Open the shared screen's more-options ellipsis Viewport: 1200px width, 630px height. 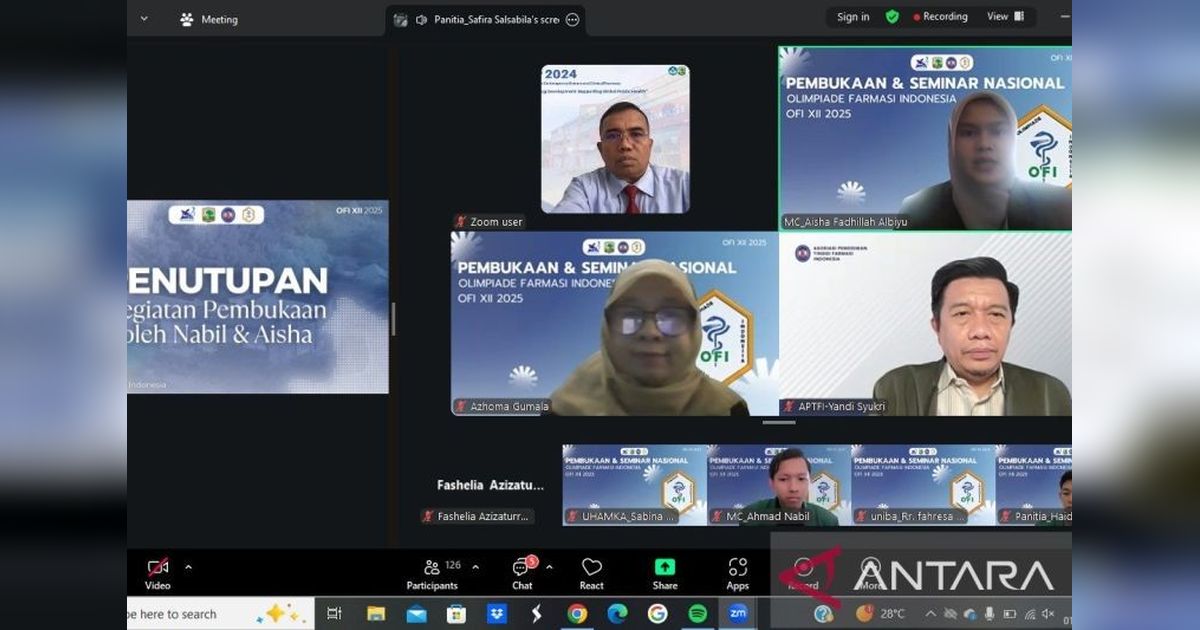(x=572, y=20)
